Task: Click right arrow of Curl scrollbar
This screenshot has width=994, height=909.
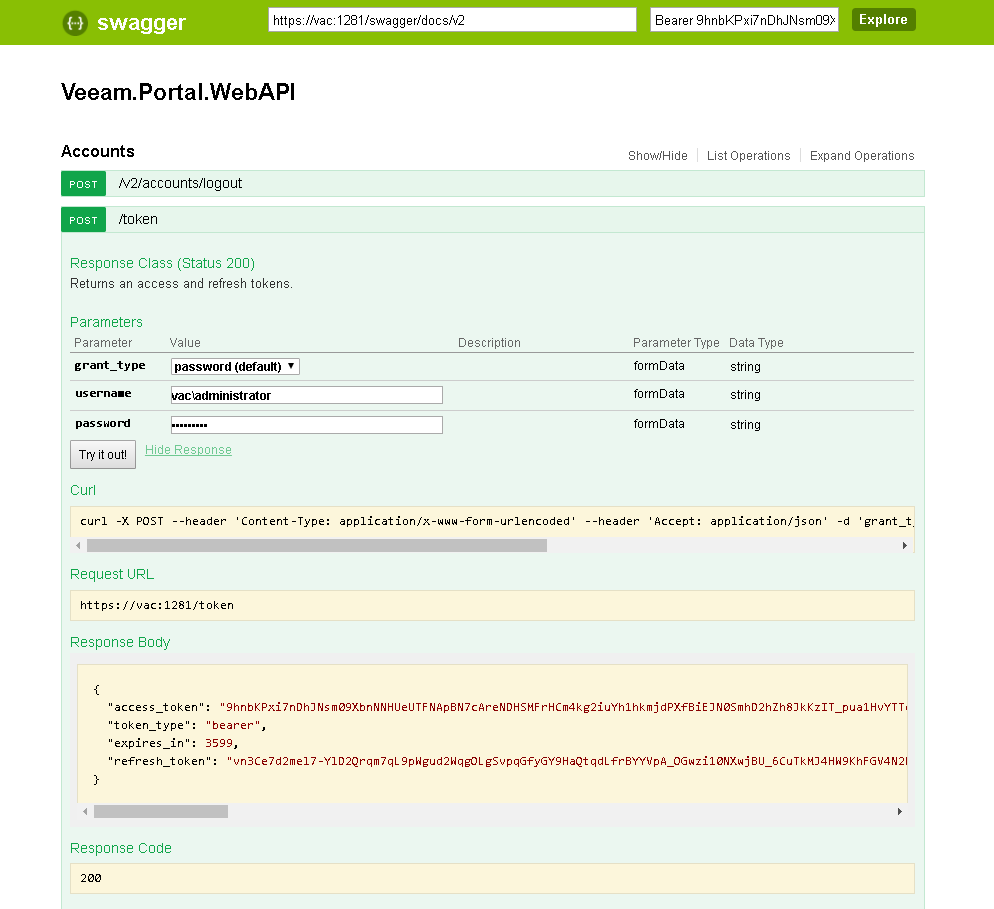Action: click(905, 546)
